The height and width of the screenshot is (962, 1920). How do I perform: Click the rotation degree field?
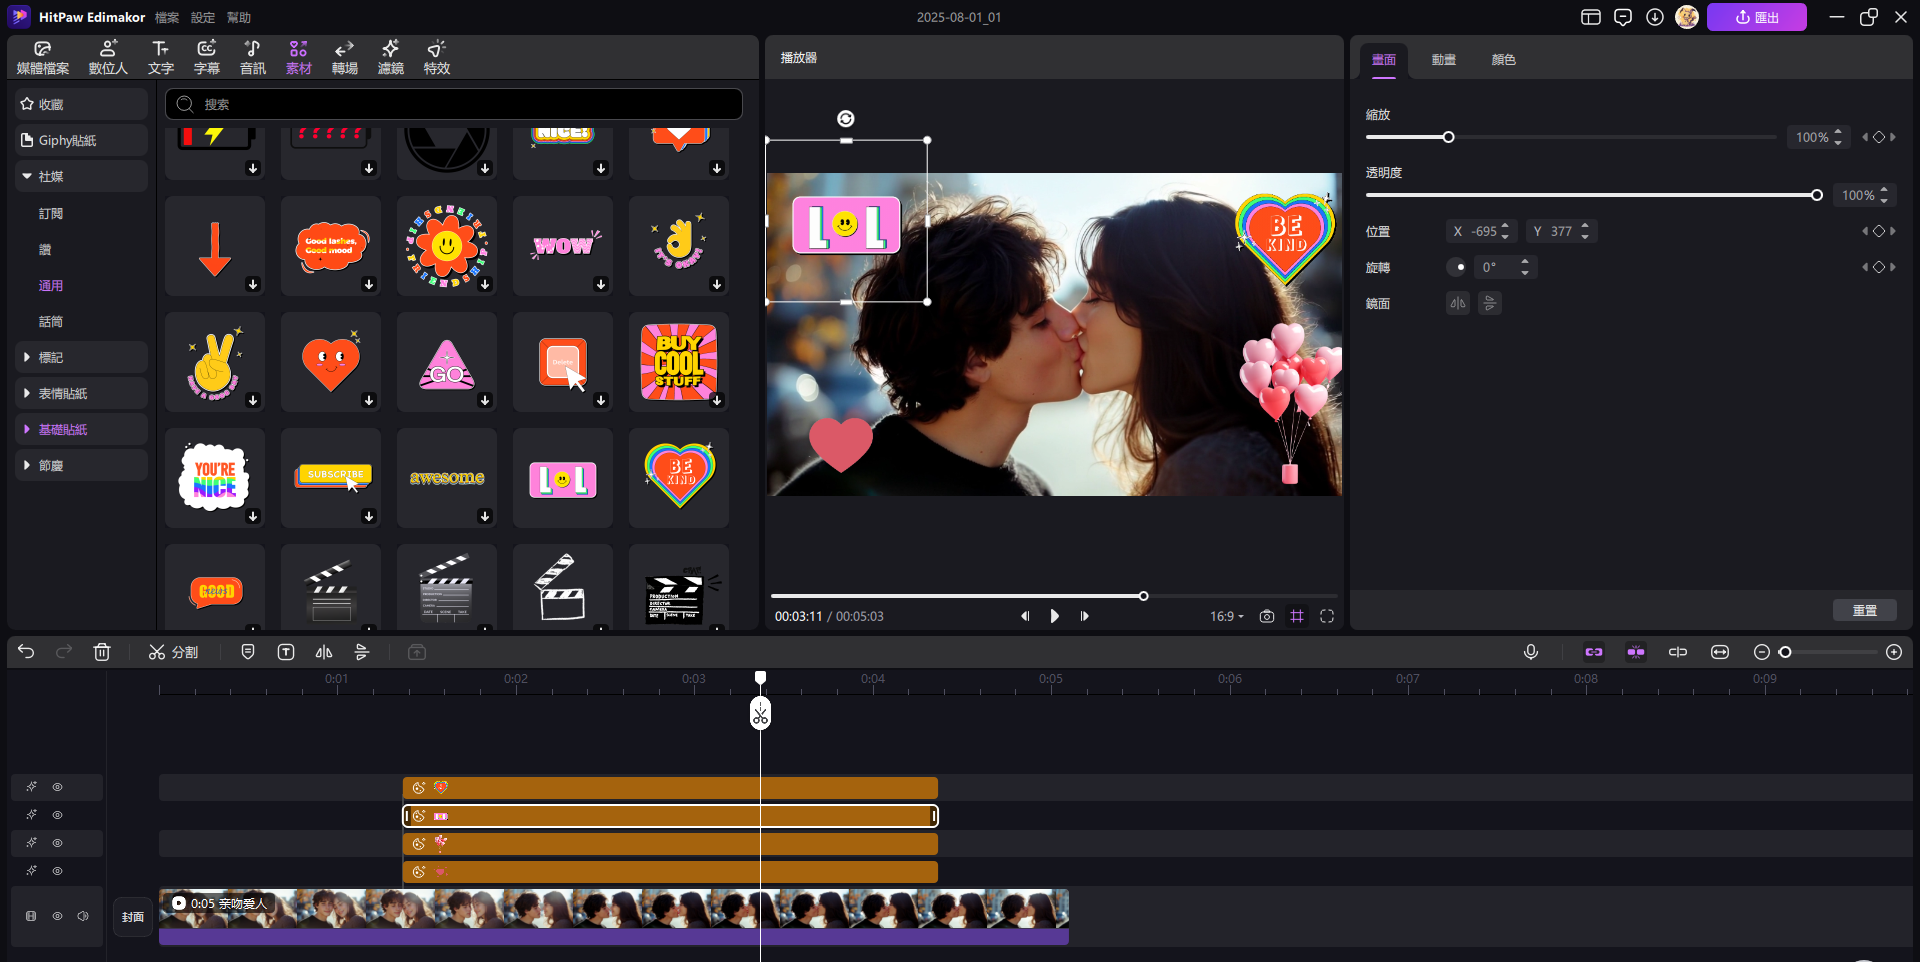[1504, 267]
